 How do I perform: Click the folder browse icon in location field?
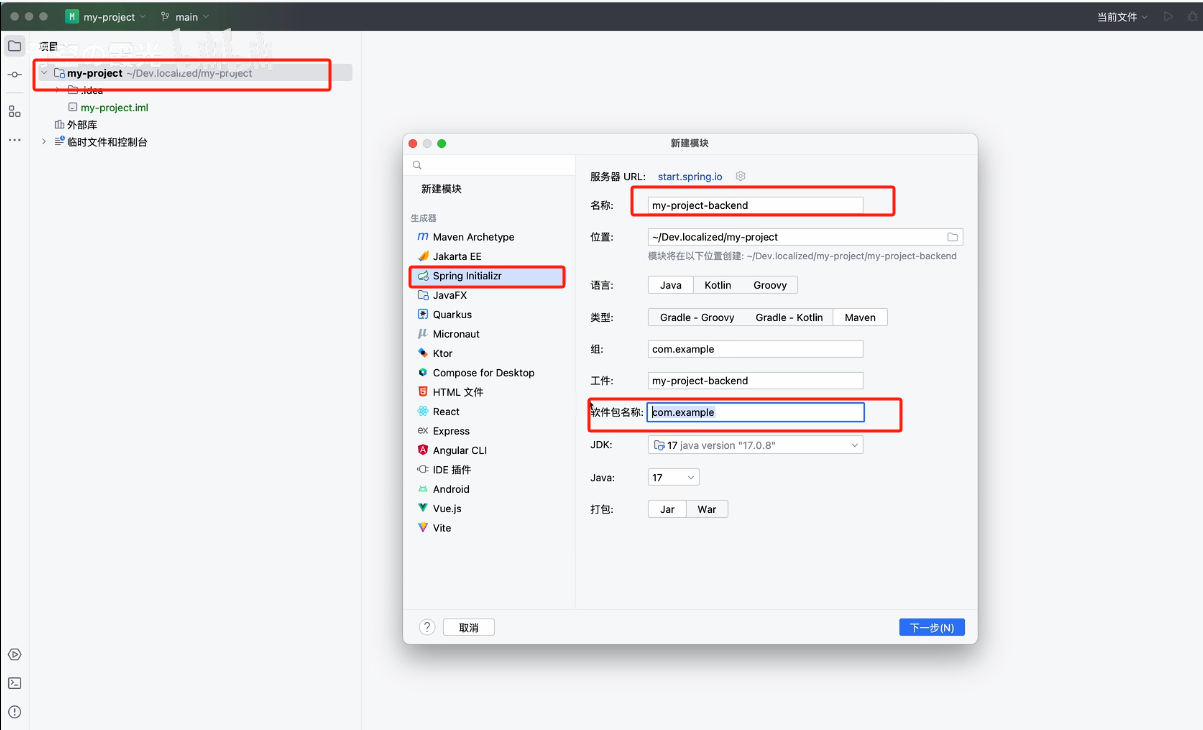point(953,237)
